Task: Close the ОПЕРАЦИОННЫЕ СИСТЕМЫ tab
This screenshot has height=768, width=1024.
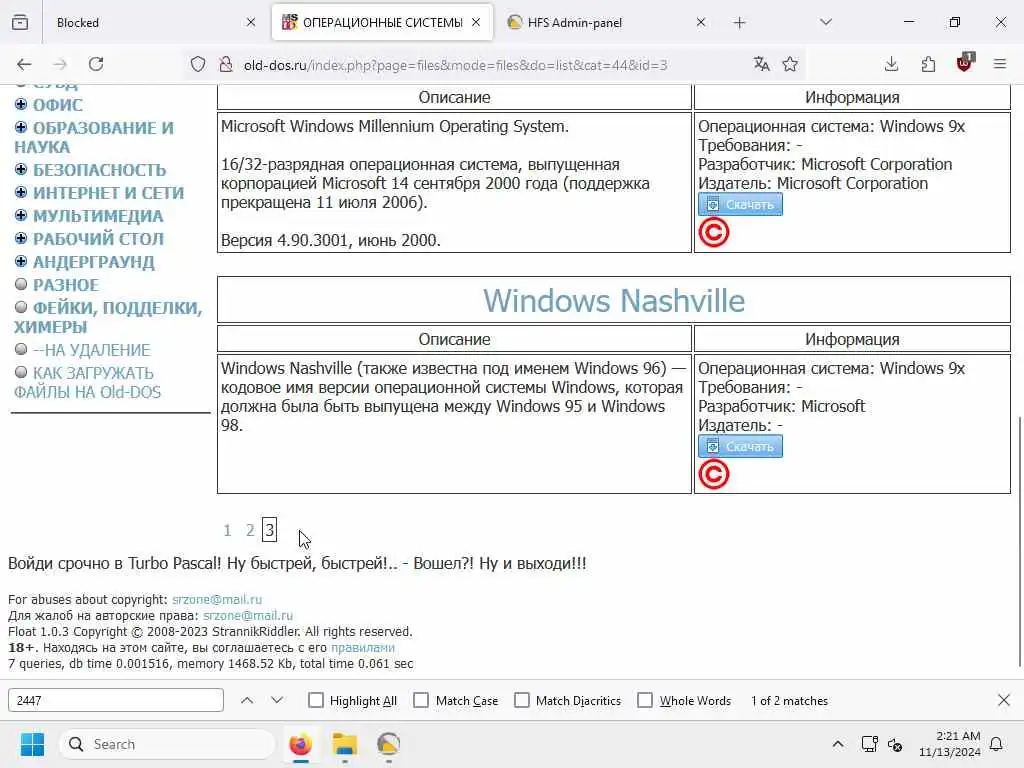Action: 476,22
